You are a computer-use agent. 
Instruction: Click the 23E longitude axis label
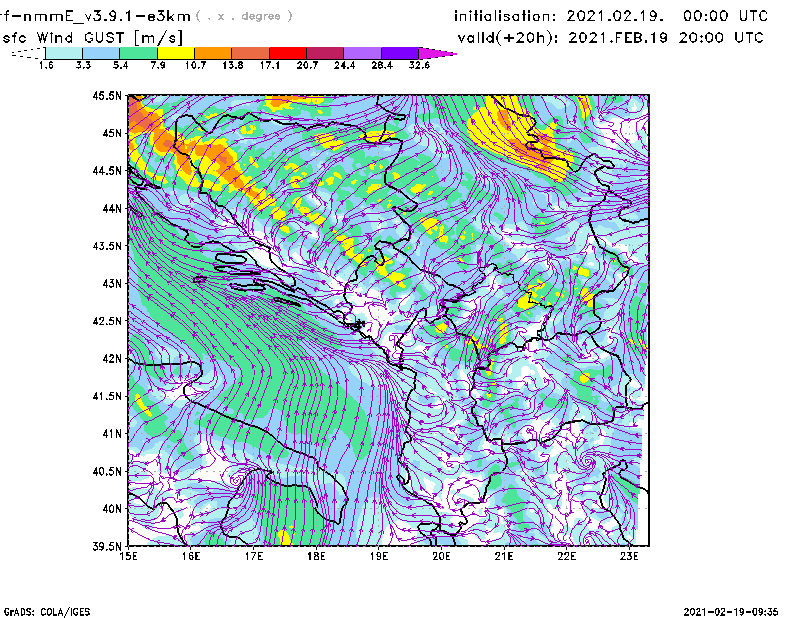coord(629,556)
